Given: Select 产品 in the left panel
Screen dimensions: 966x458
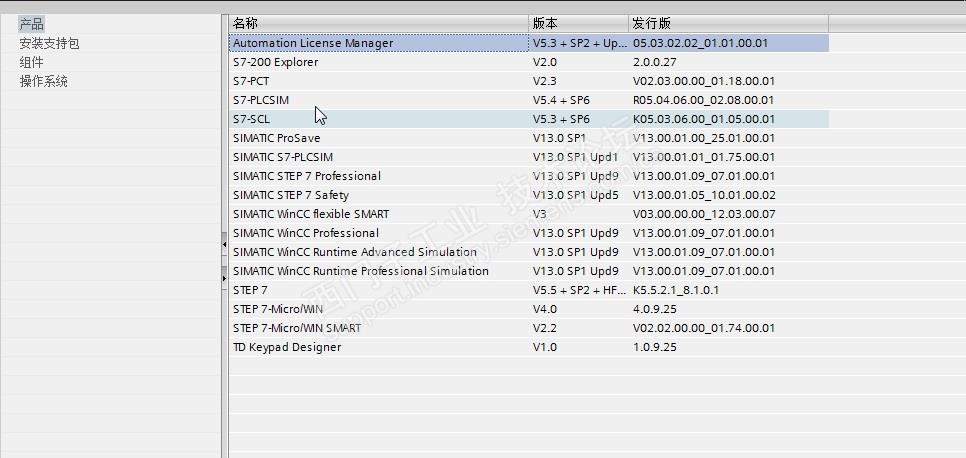Looking at the screenshot, I should pyautogui.click(x=32, y=24).
